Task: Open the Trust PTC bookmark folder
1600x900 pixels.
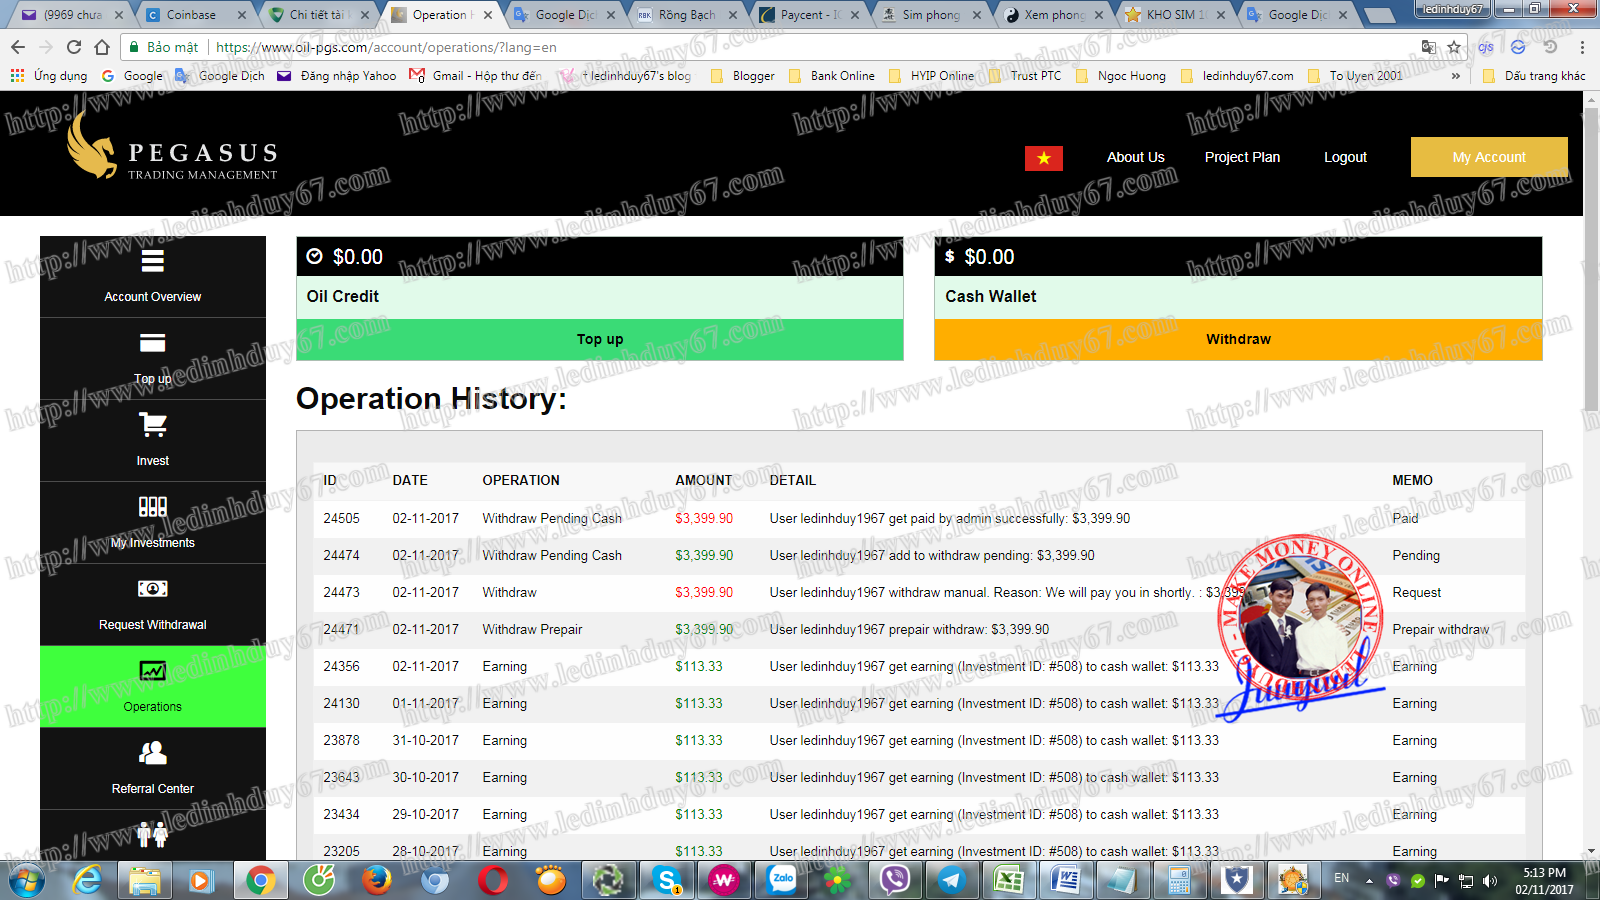Action: (1025, 76)
